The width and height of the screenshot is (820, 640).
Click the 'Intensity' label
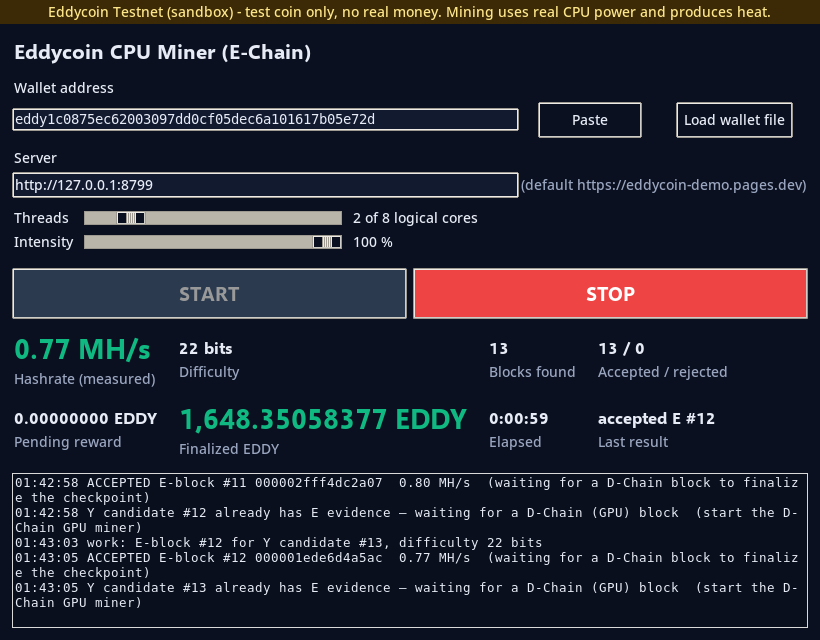tap(43, 242)
